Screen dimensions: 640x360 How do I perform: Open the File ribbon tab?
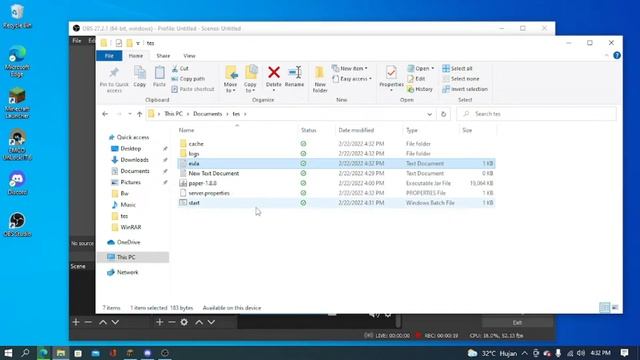109,56
